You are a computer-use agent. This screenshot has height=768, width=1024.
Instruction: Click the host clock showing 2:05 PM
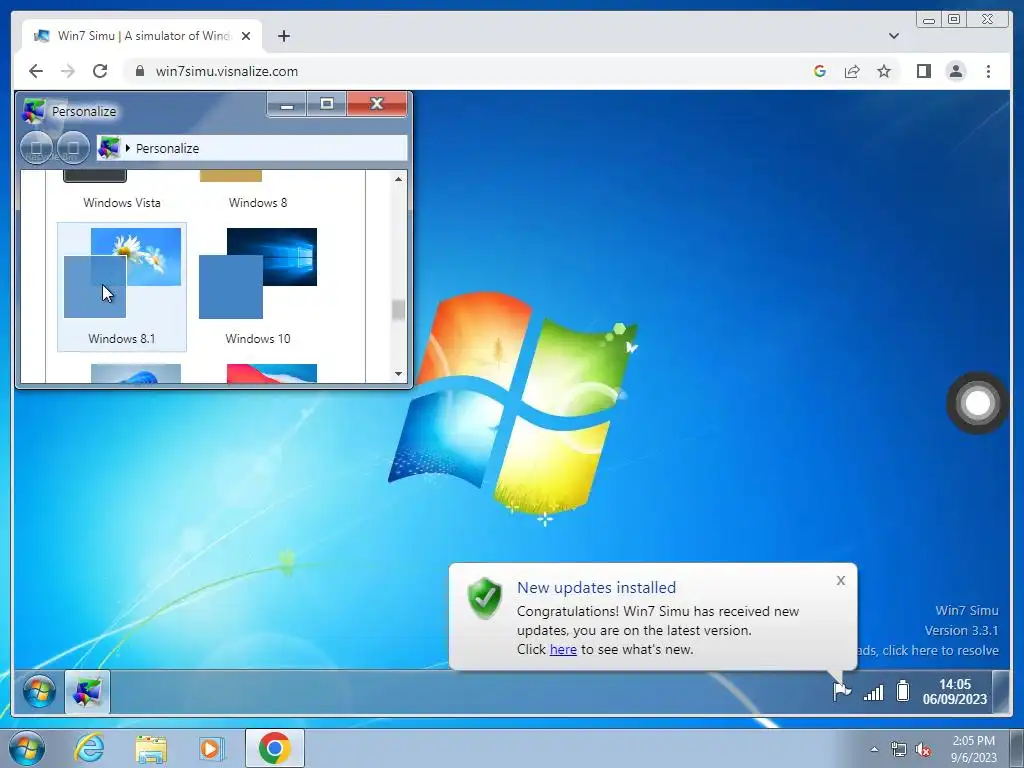(x=974, y=749)
